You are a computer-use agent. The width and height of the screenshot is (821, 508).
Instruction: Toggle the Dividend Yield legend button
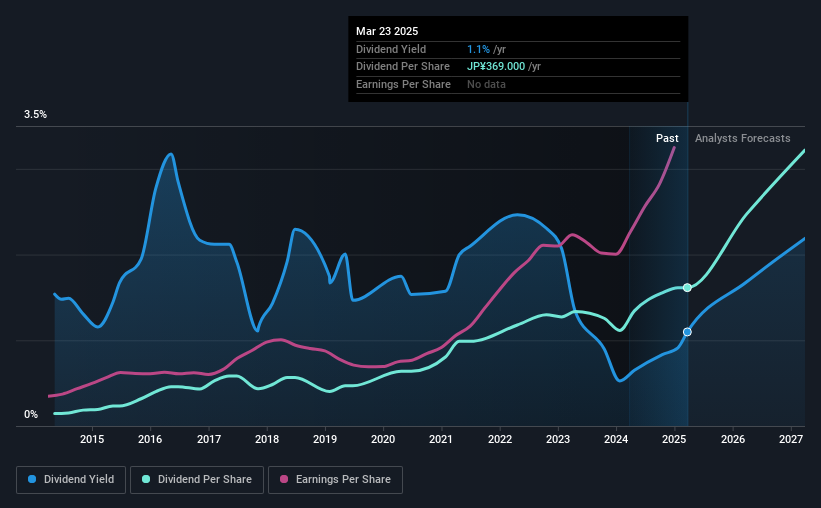click(x=71, y=480)
